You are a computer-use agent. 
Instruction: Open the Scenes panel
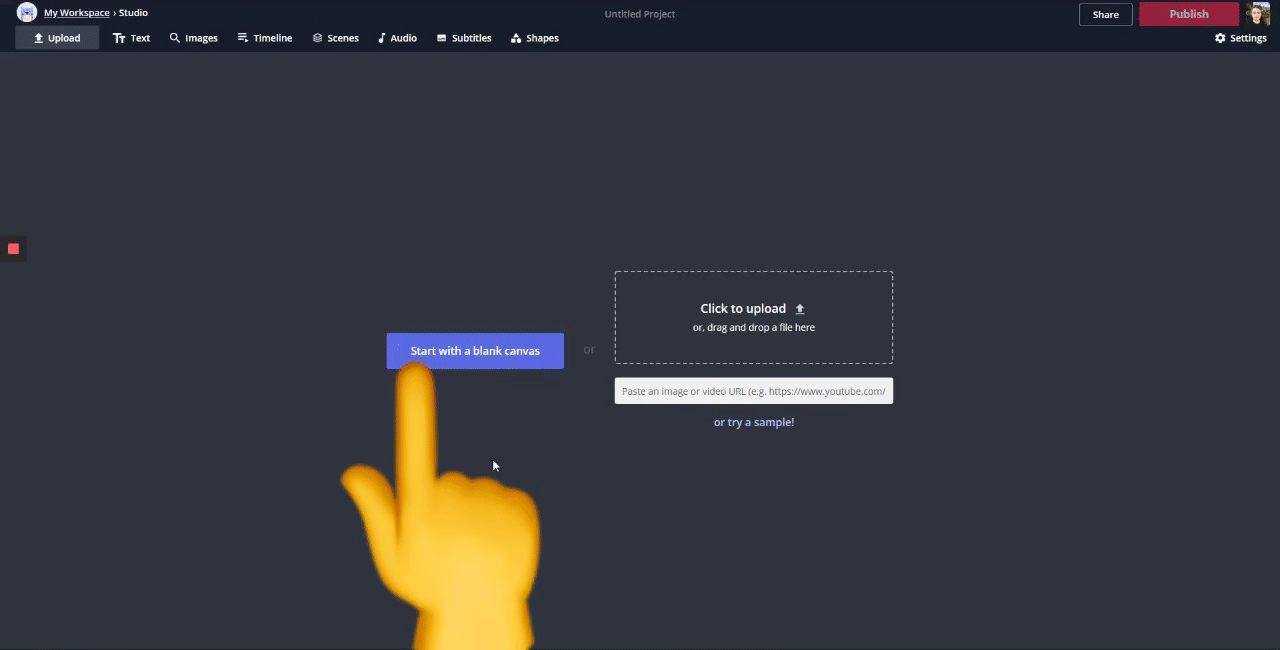click(335, 38)
